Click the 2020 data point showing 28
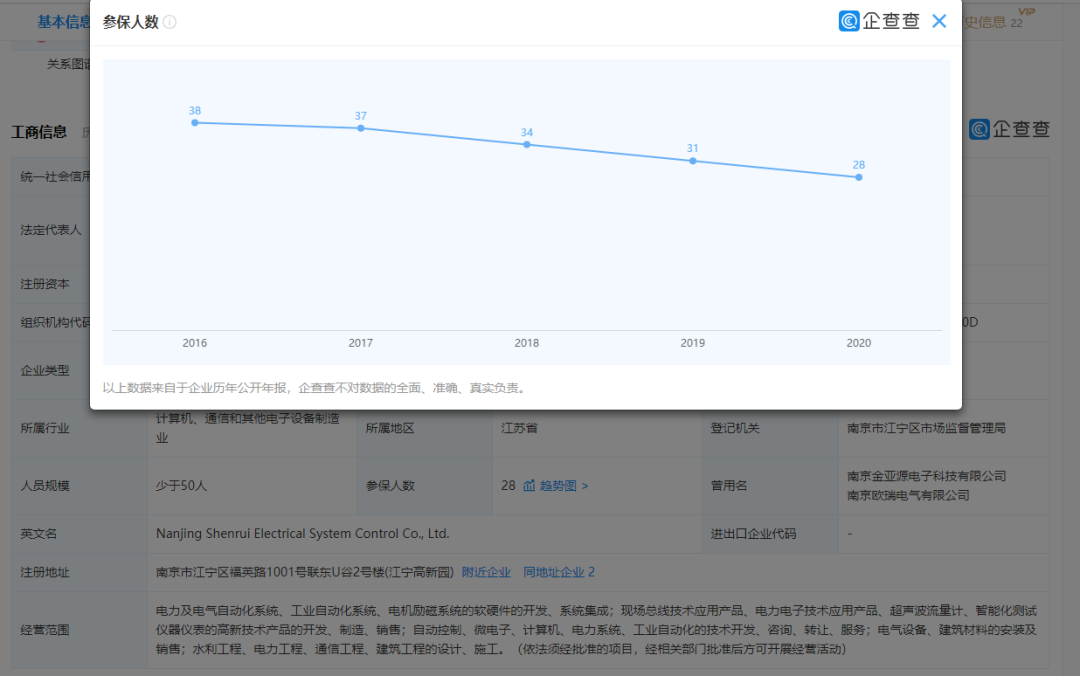1080x676 pixels. click(x=859, y=177)
